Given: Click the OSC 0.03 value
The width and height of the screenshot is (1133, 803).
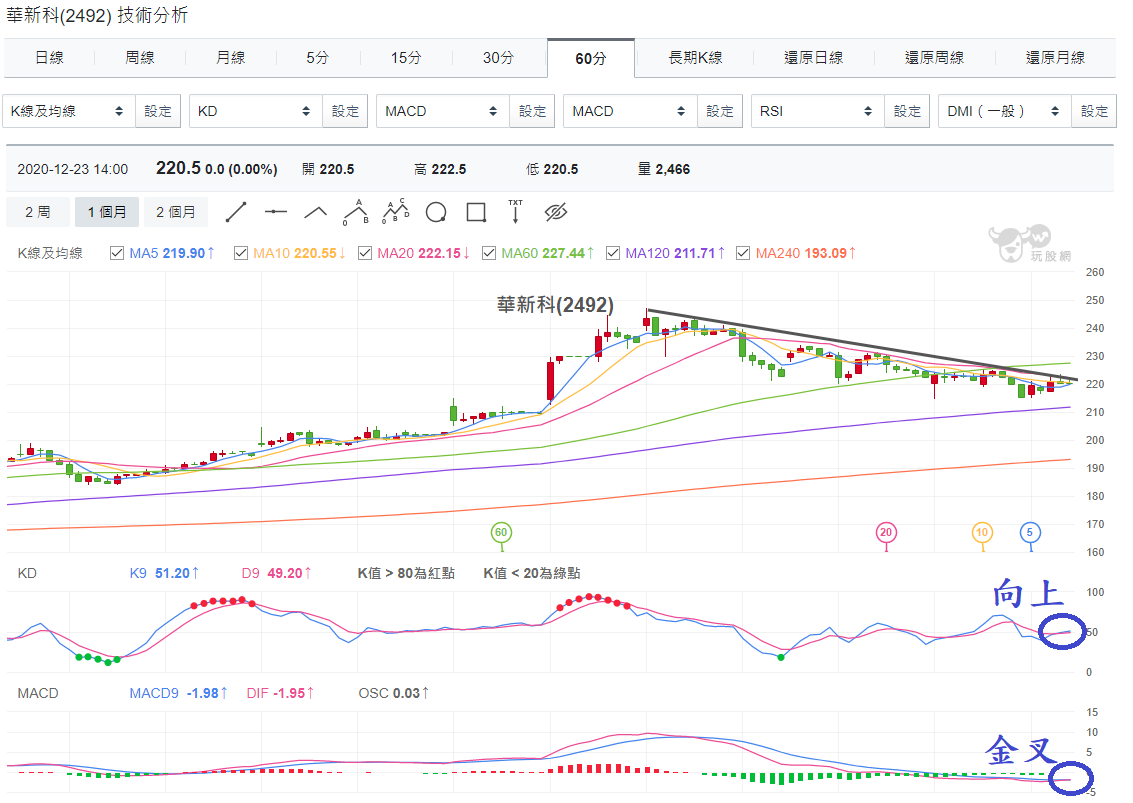Looking at the screenshot, I should pyautogui.click(x=394, y=693).
